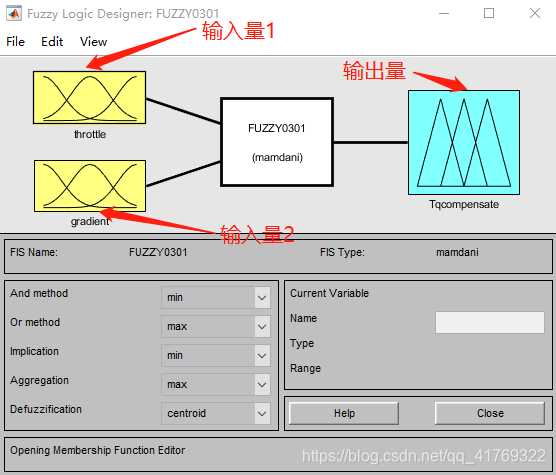The width and height of the screenshot is (556, 475).
Task: Open the FUZZY0301 mamdani rule block
Action: pyautogui.click(x=277, y=142)
